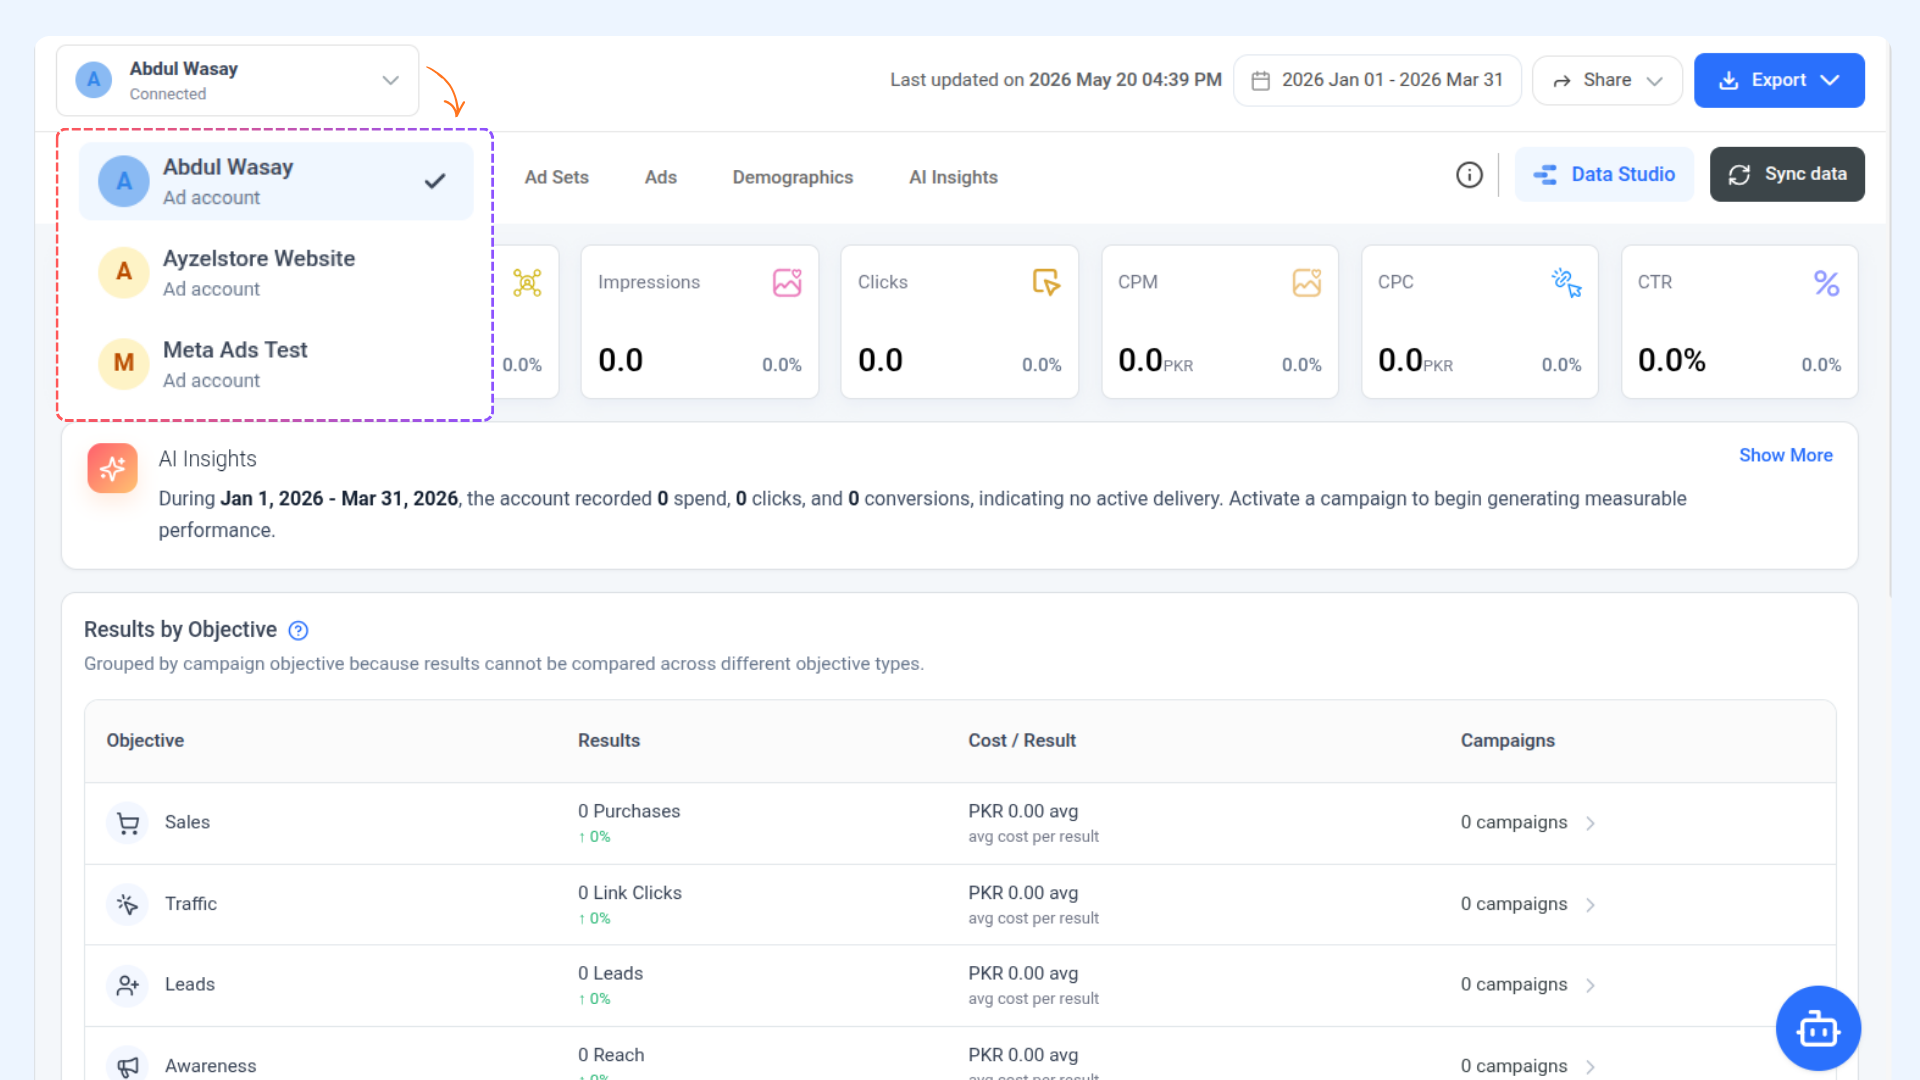The width and height of the screenshot is (1920, 1080).
Task: Select the checked Abdul Wasay ad account
Action: (276, 181)
